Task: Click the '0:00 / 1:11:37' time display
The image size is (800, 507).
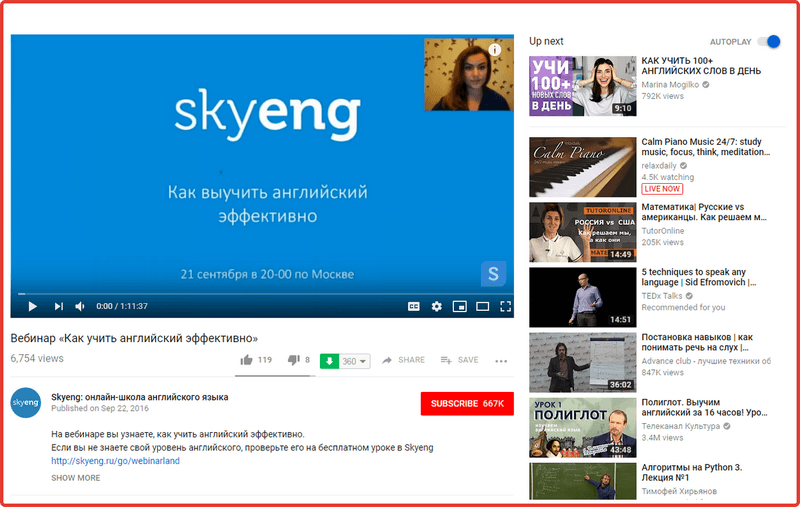Action: (122, 306)
